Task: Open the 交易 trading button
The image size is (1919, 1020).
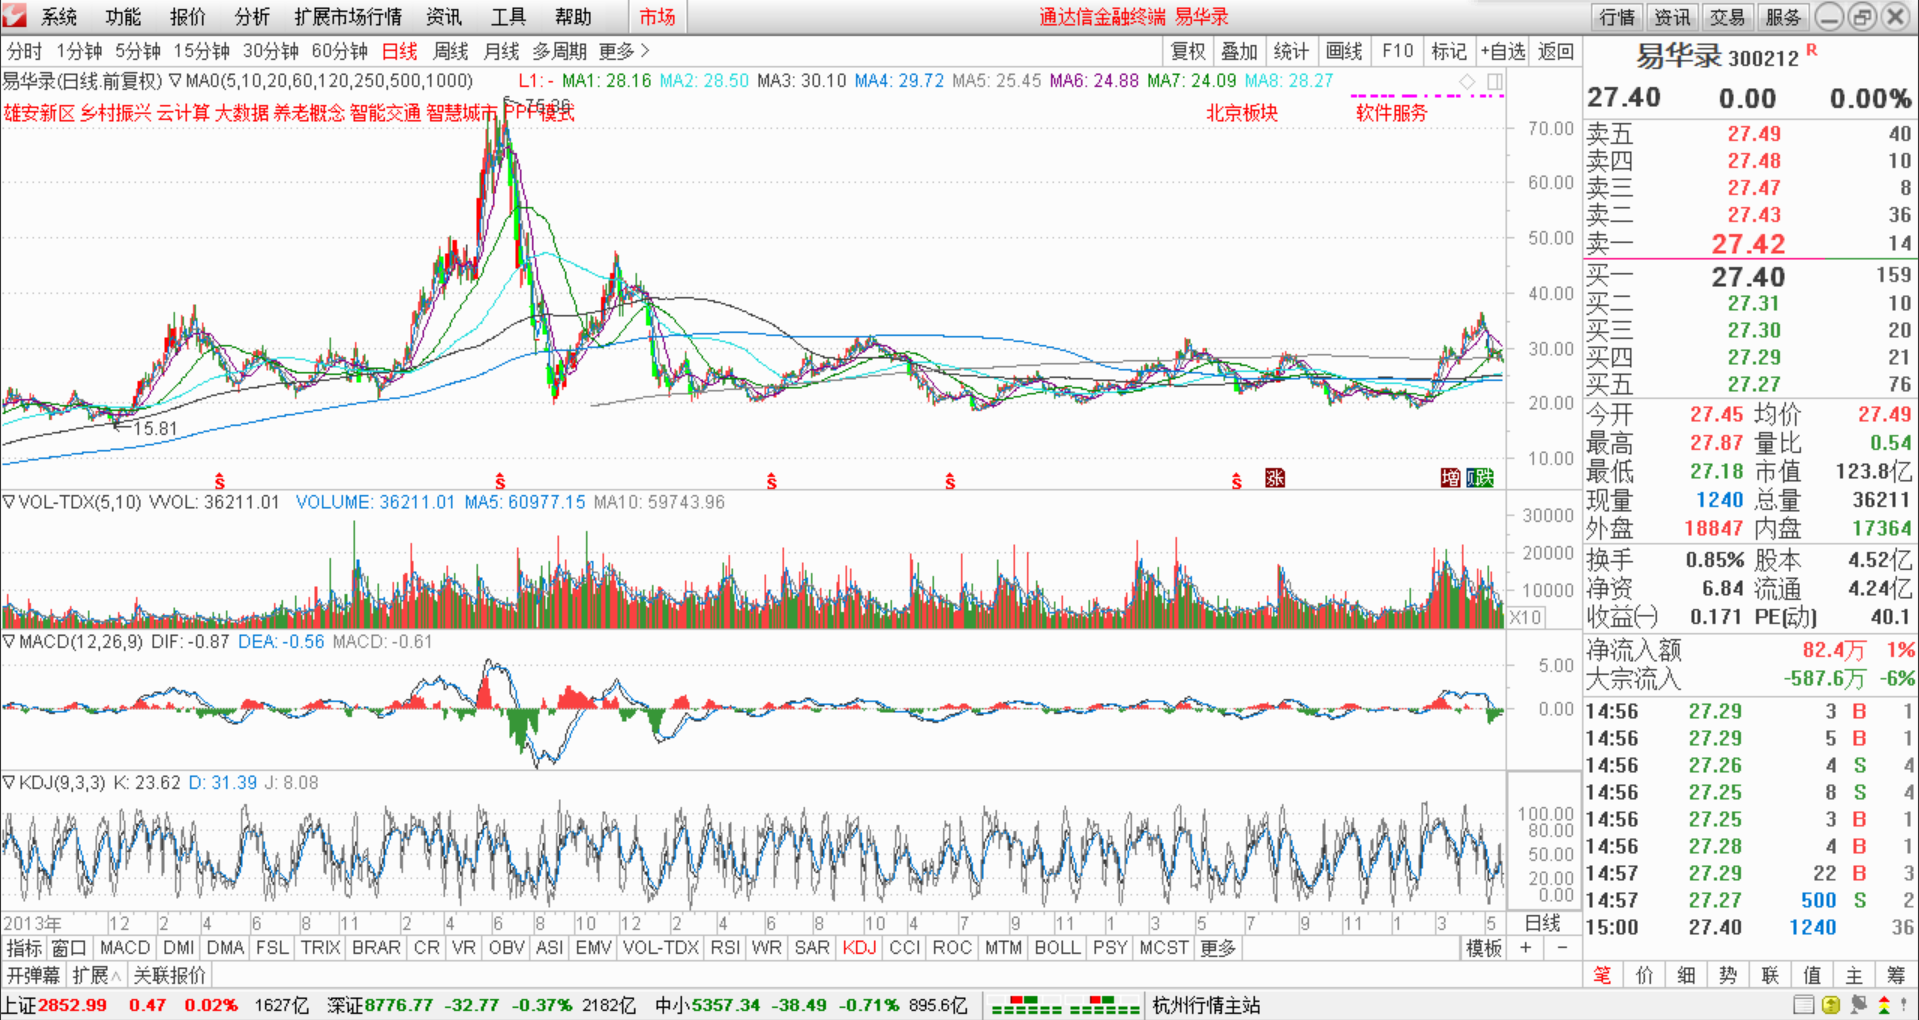Action: click(x=1727, y=17)
